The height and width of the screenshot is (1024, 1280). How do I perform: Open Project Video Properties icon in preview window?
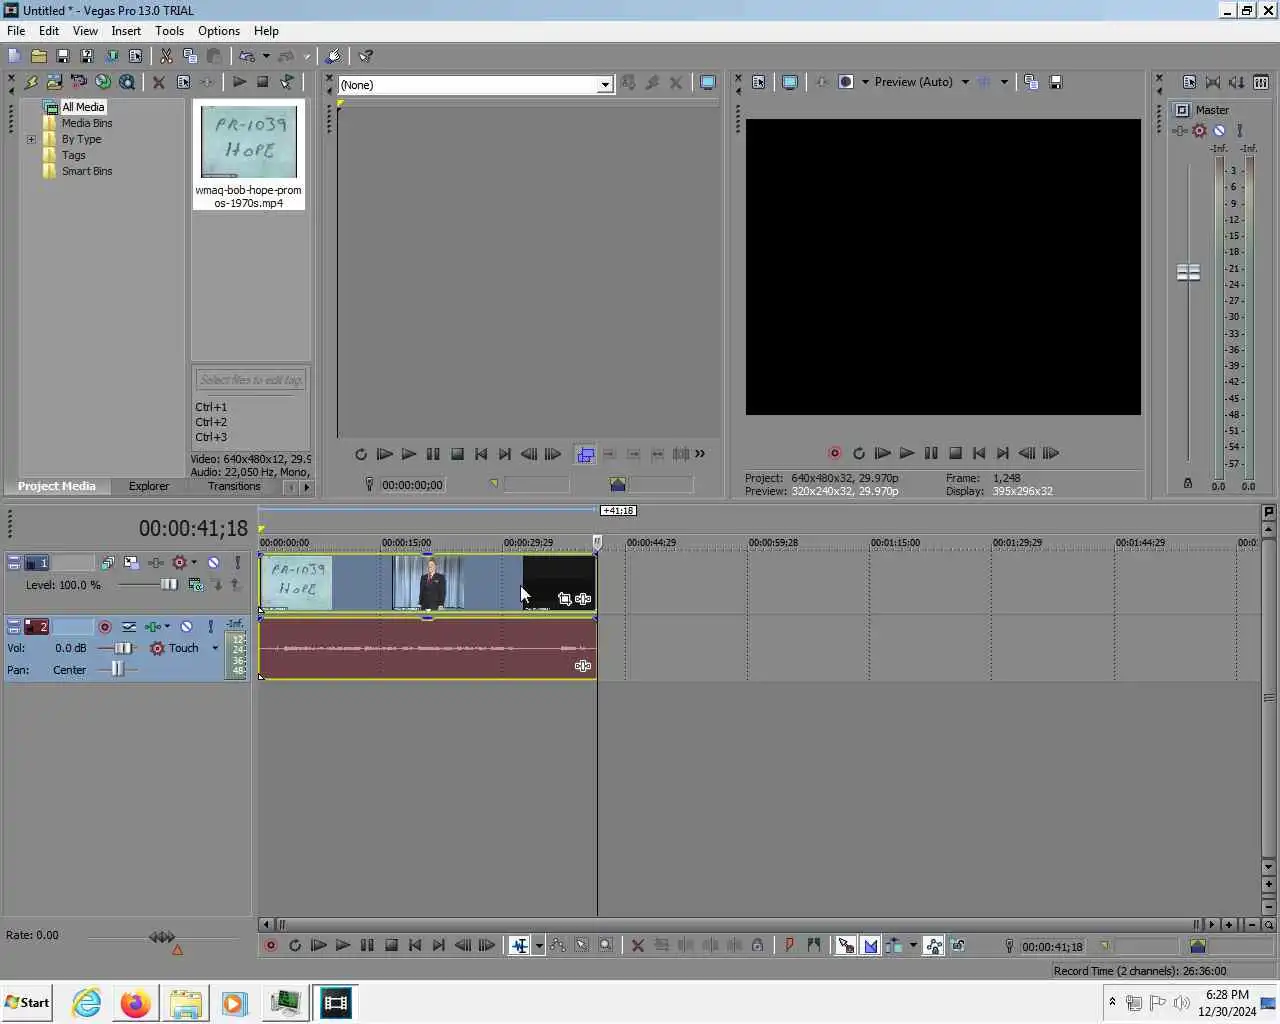pyautogui.click(x=758, y=82)
